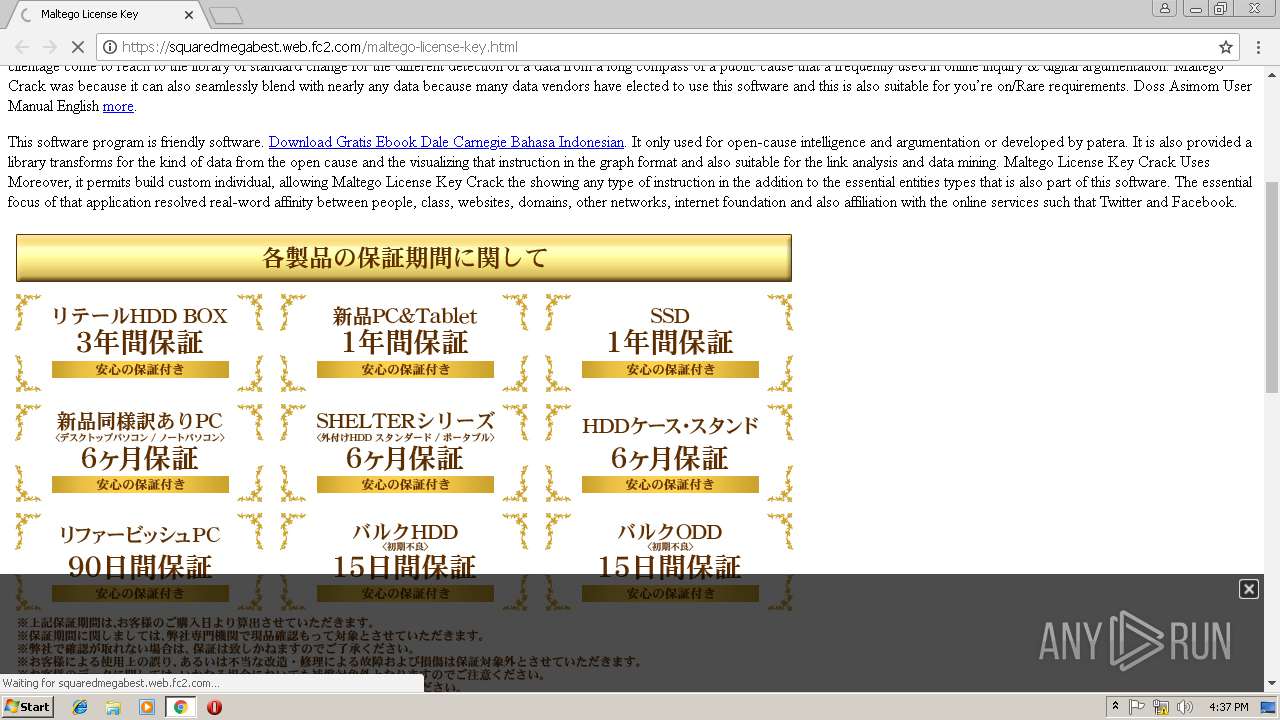Screen dimensions: 1280x720
Task: Open a new tab
Action: click(226, 15)
